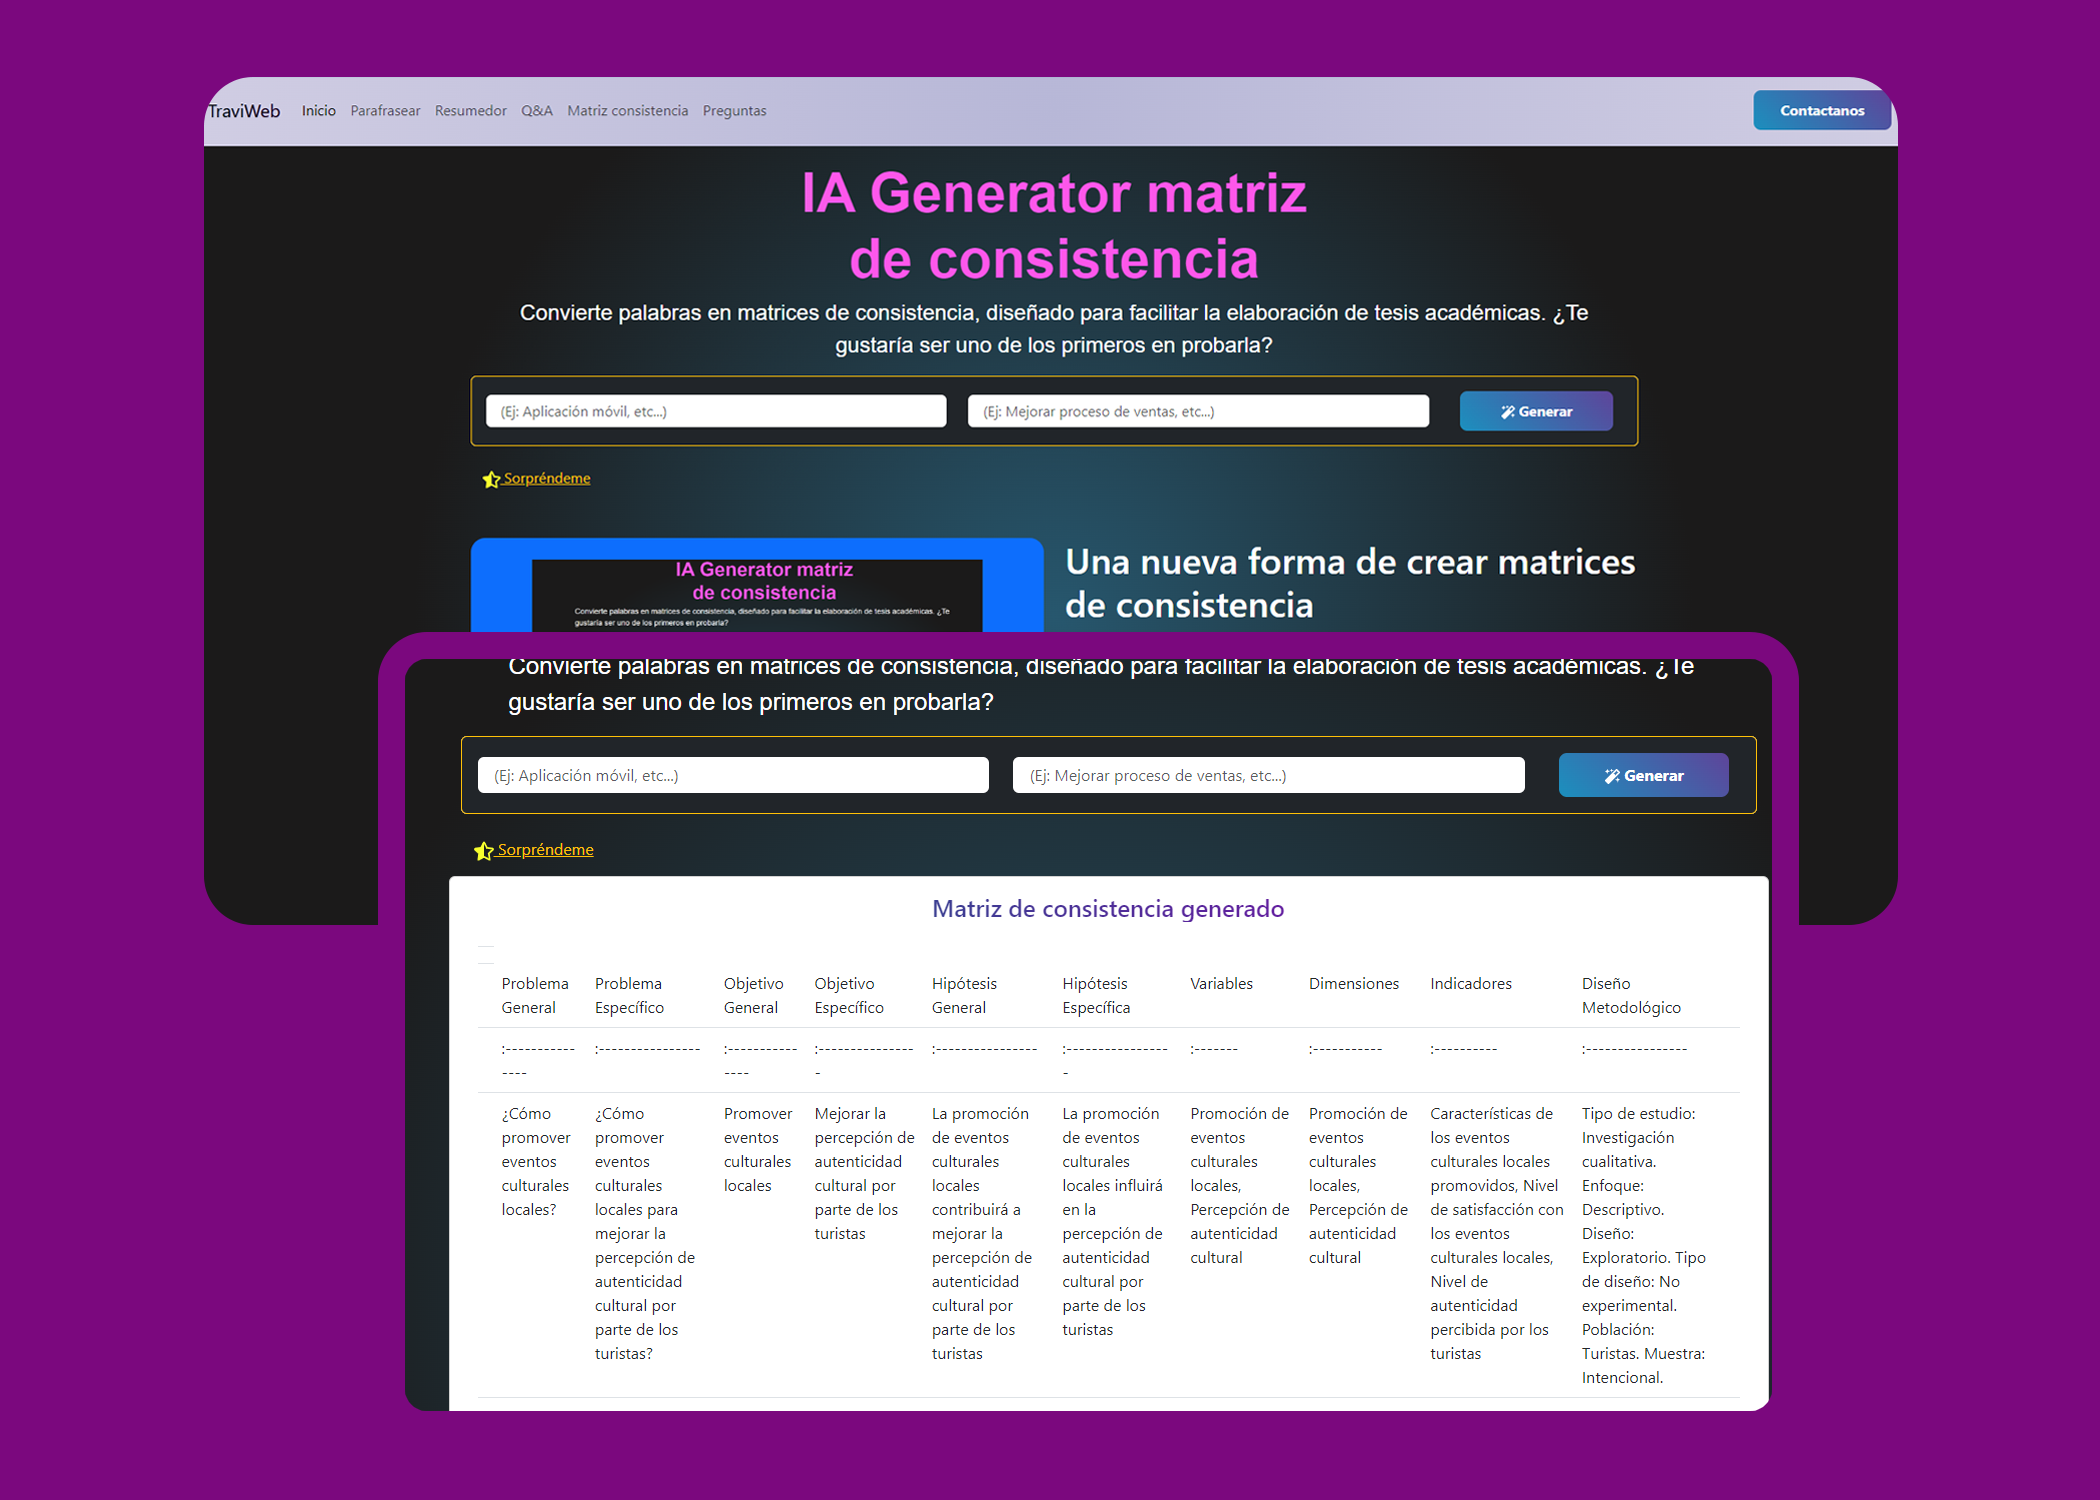
Task: Click the top Generar button
Action: coord(1535,411)
